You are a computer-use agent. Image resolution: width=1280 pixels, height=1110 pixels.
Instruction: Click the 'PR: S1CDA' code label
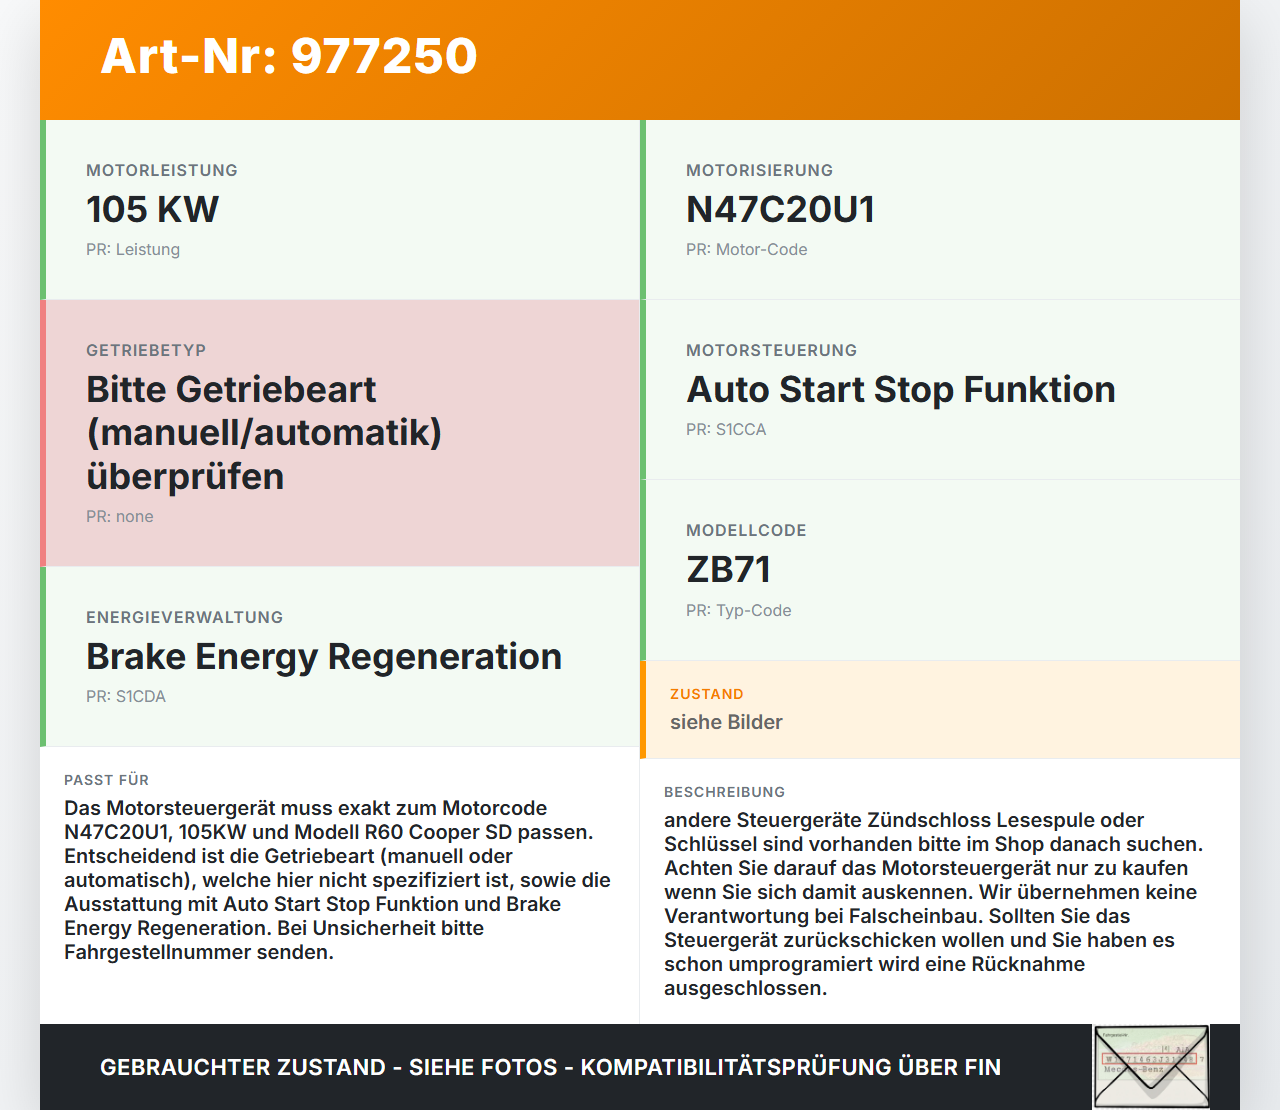(x=126, y=697)
